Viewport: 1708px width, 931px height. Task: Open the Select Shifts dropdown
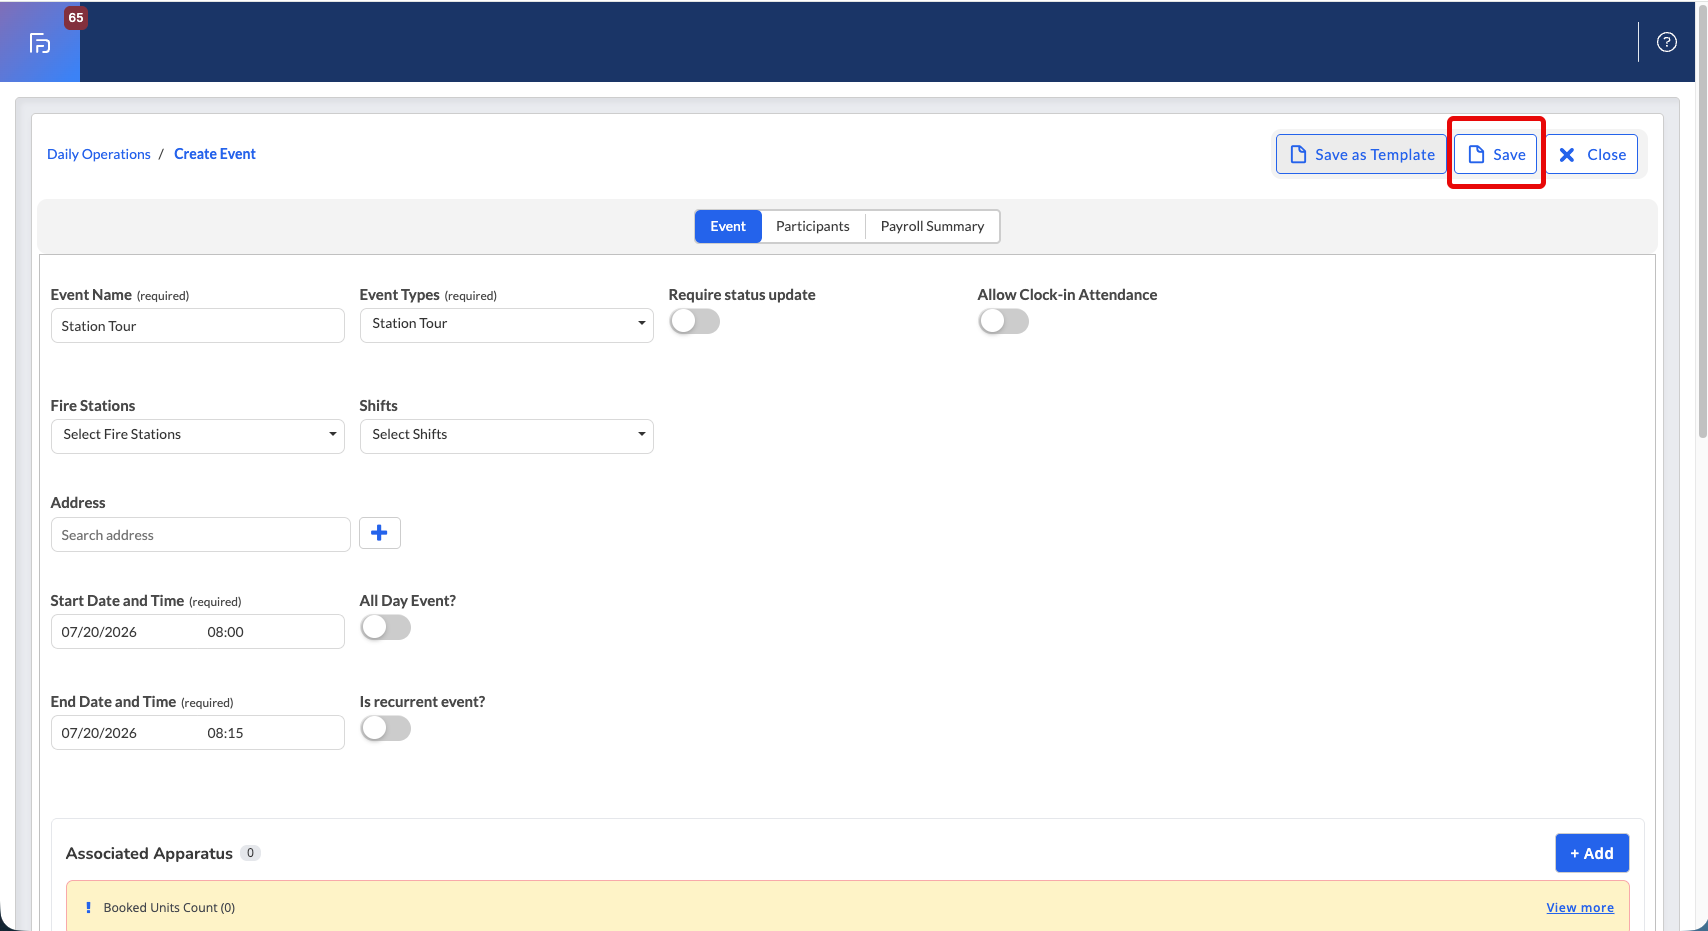point(507,436)
